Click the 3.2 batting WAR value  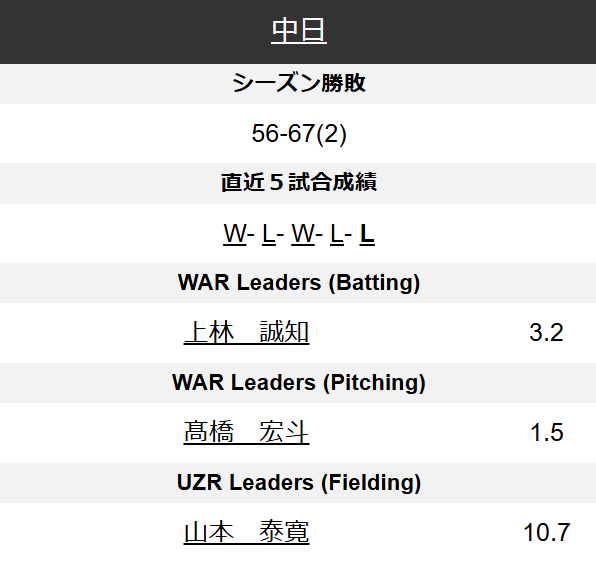pyautogui.click(x=546, y=333)
